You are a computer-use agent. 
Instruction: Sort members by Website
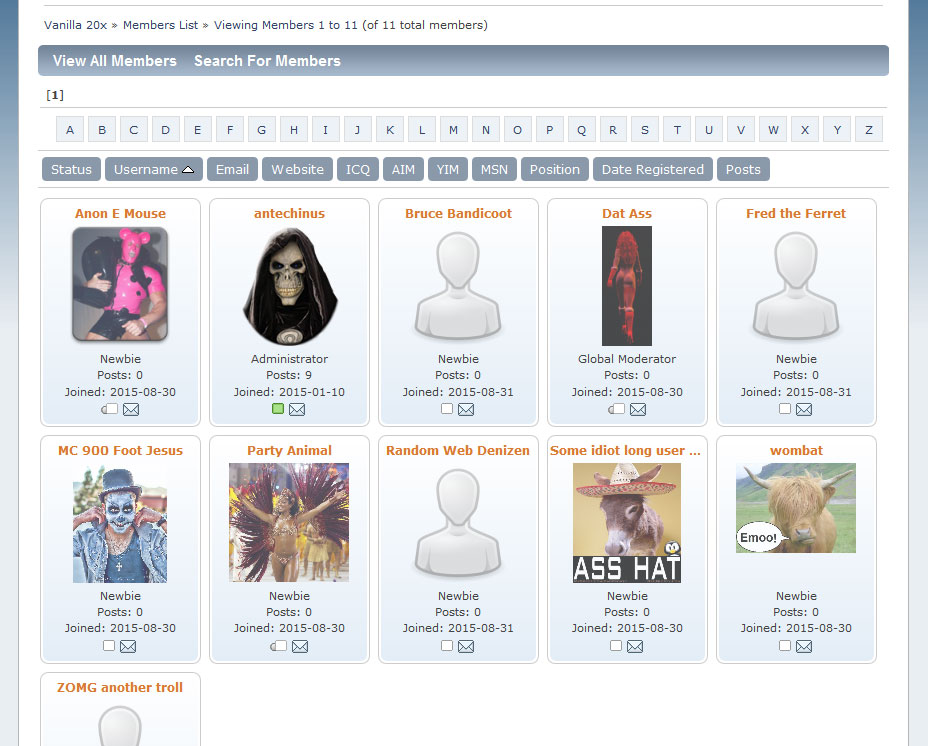click(298, 169)
